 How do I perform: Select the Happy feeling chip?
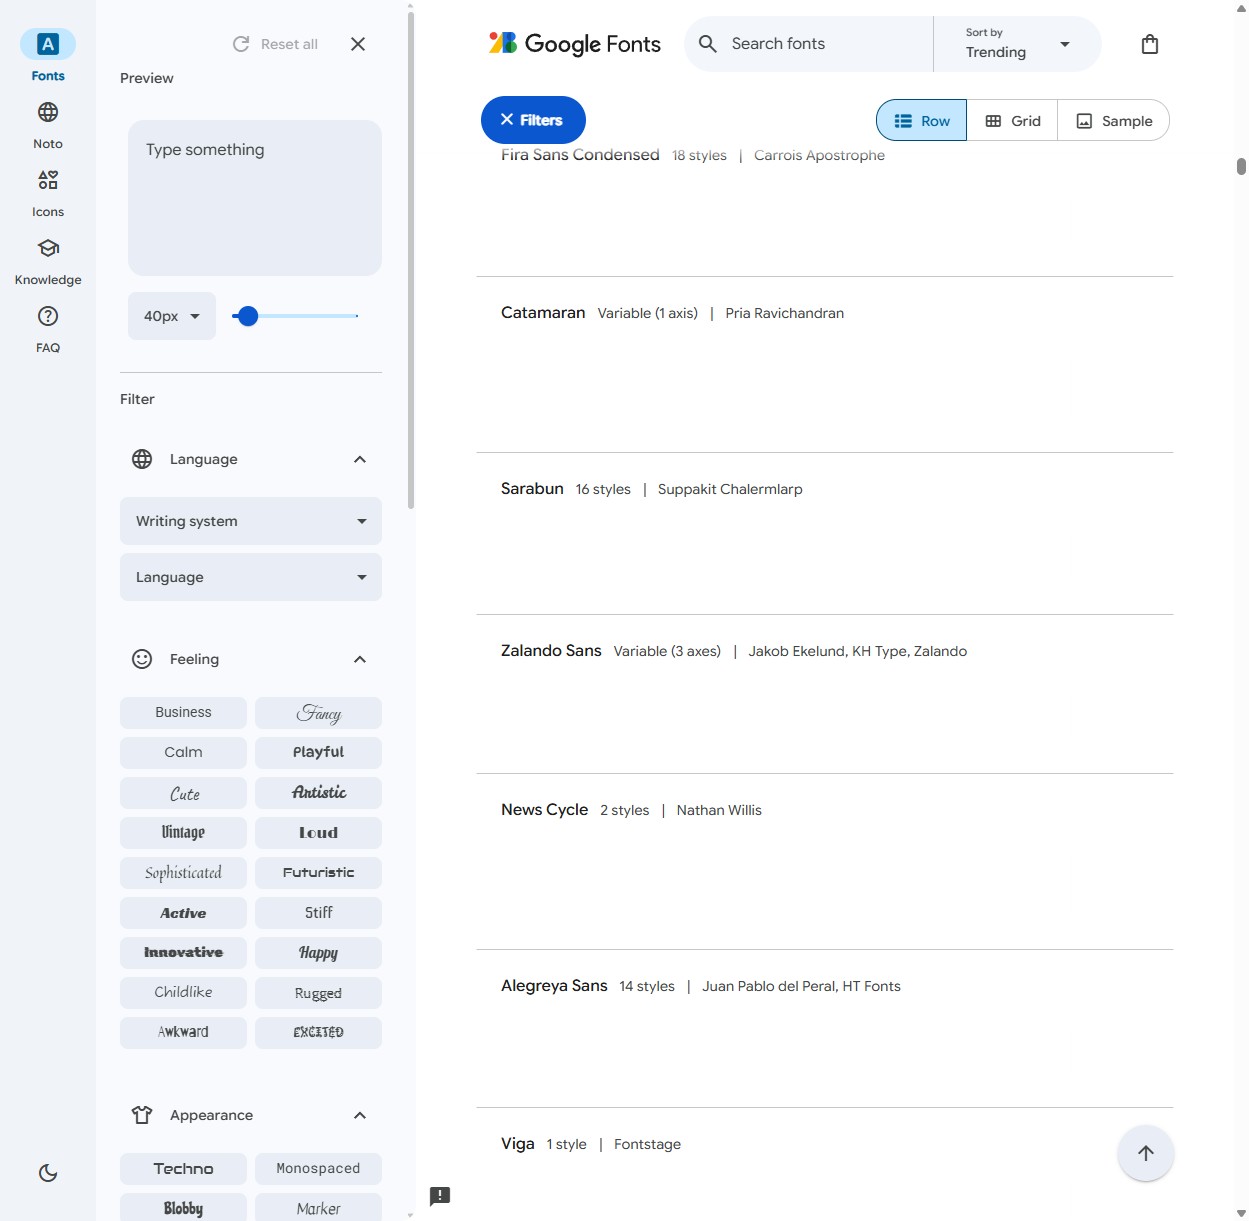(318, 953)
